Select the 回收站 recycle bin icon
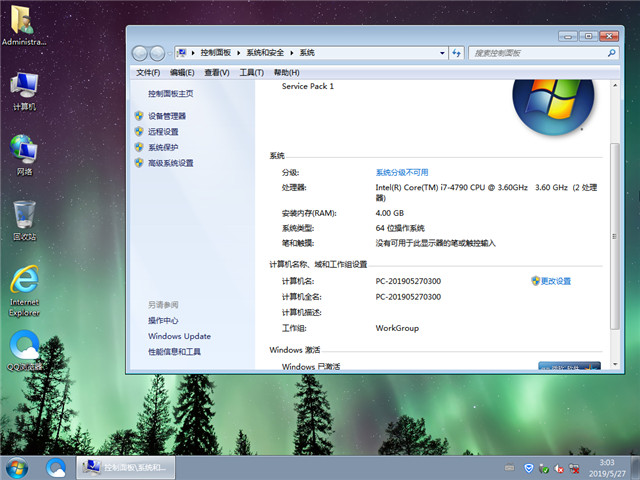 (x=24, y=221)
